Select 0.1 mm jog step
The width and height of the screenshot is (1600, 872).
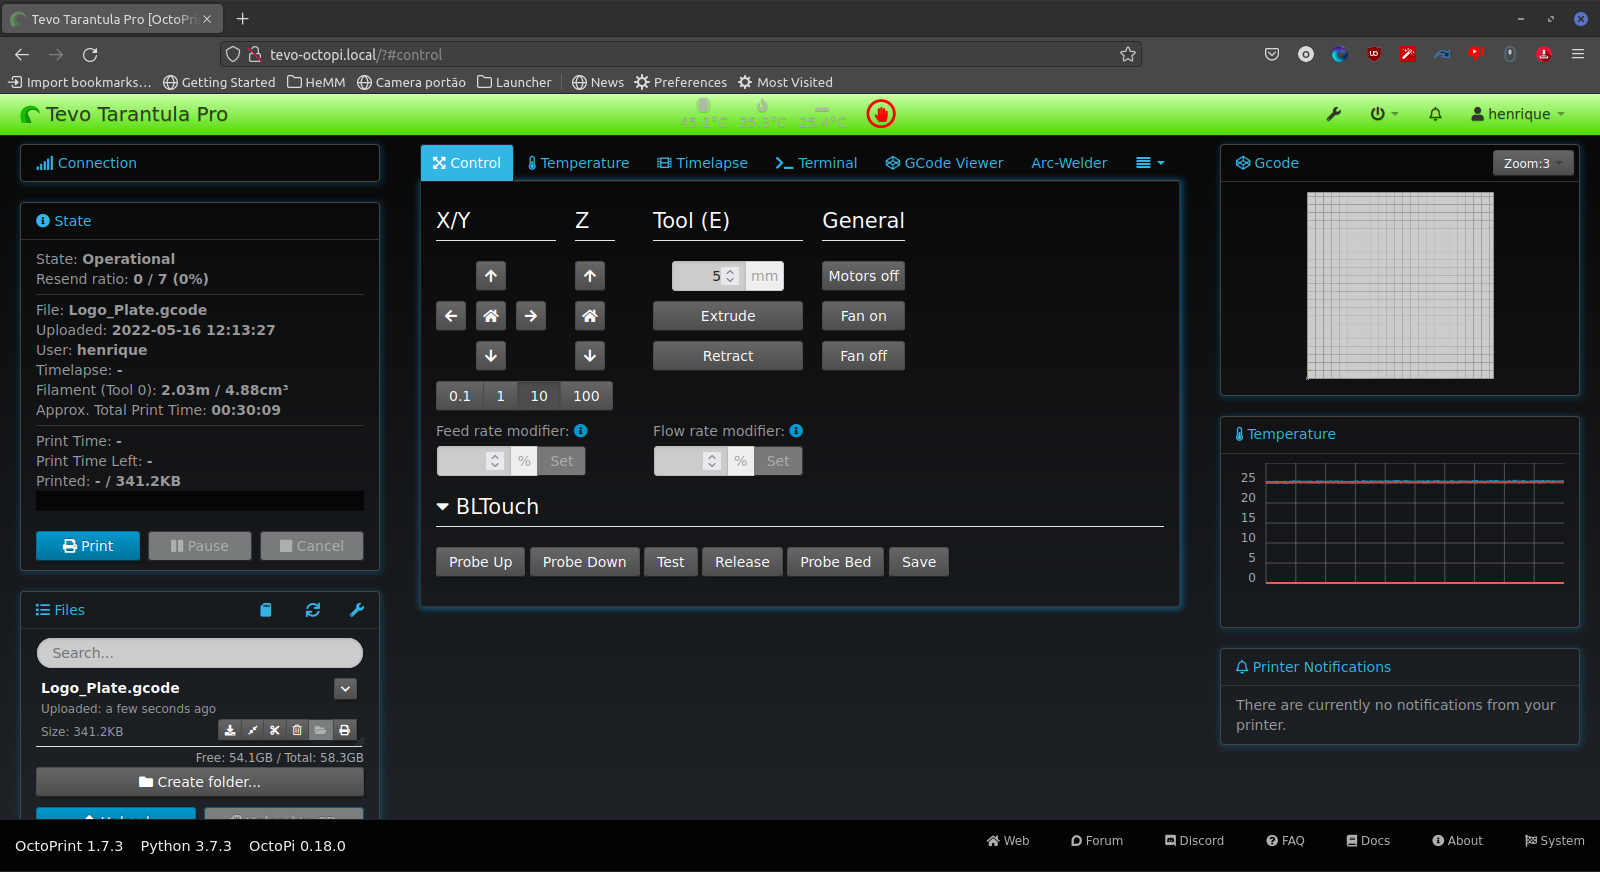pos(460,396)
